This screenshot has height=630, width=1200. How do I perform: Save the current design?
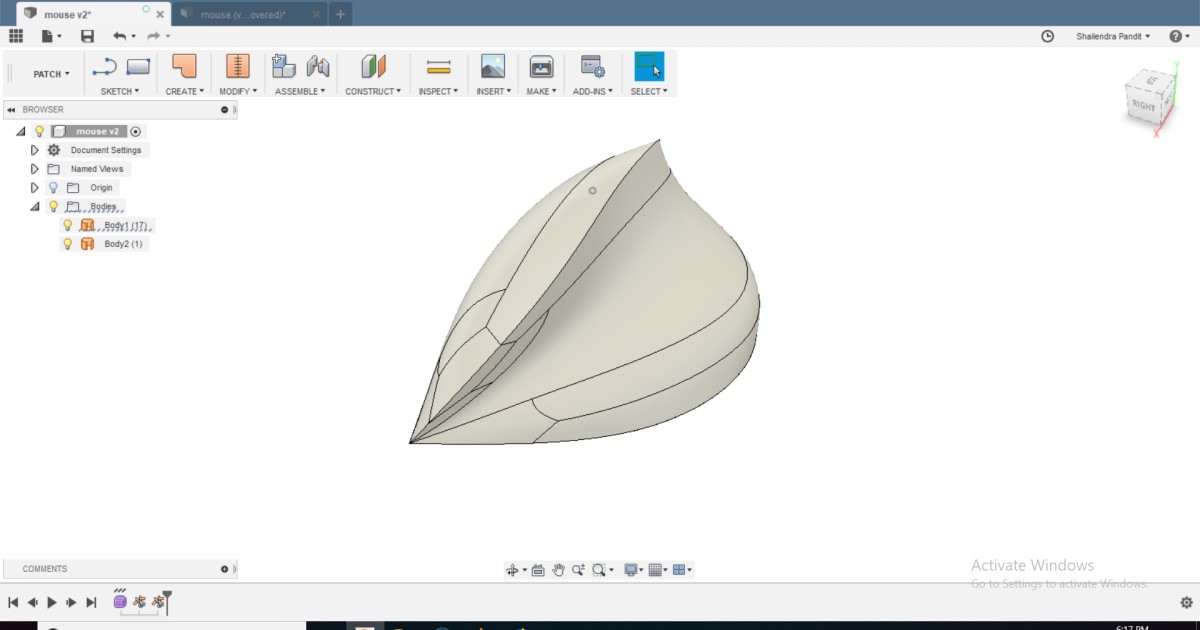pos(88,35)
